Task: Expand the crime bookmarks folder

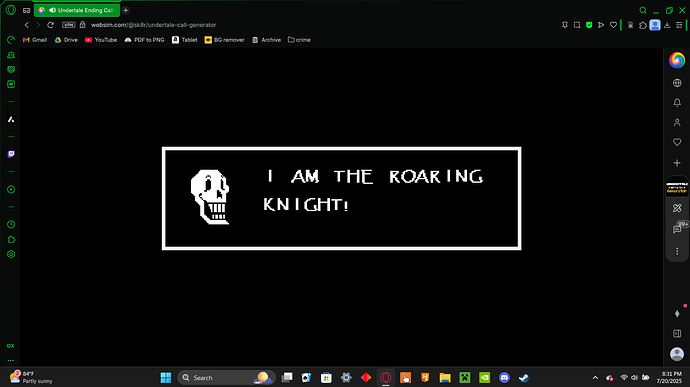Action: (x=299, y=40)
